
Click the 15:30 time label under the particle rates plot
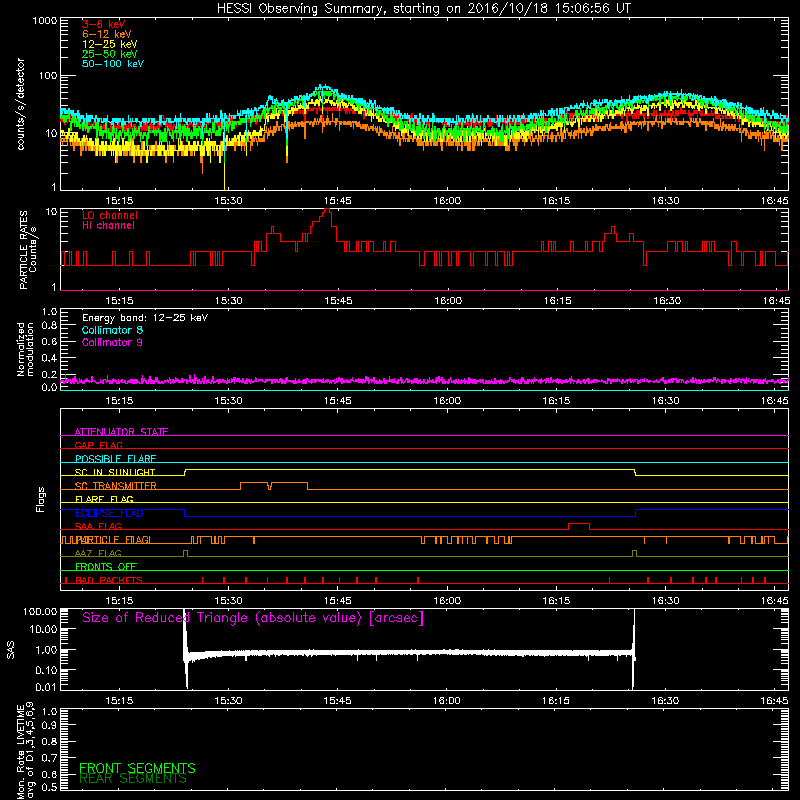[228, 301]
